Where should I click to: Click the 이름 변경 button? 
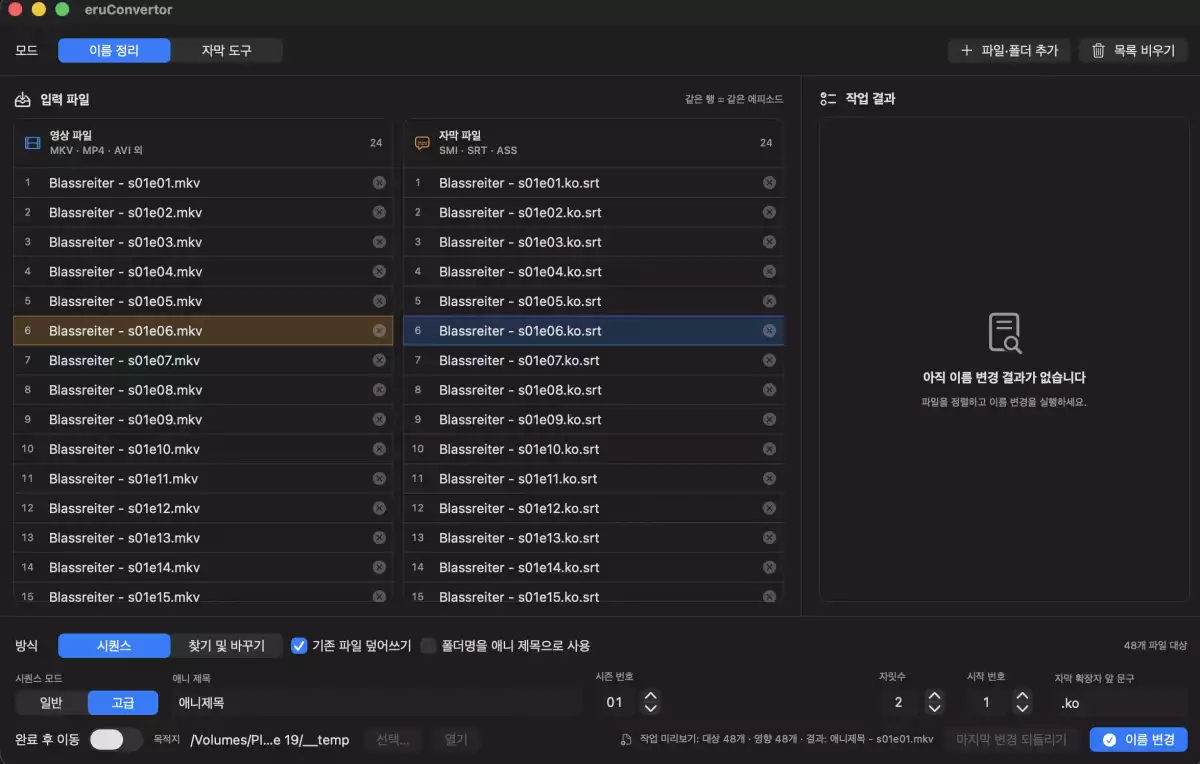pos(1139,740)
